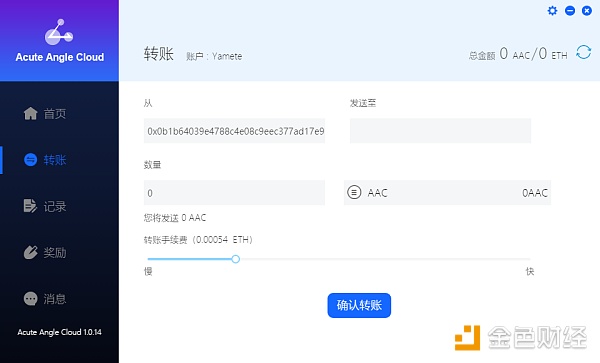600x363 pixels.
Task: Click the home icon beside 首页
Action: click(x=31, y=114)
